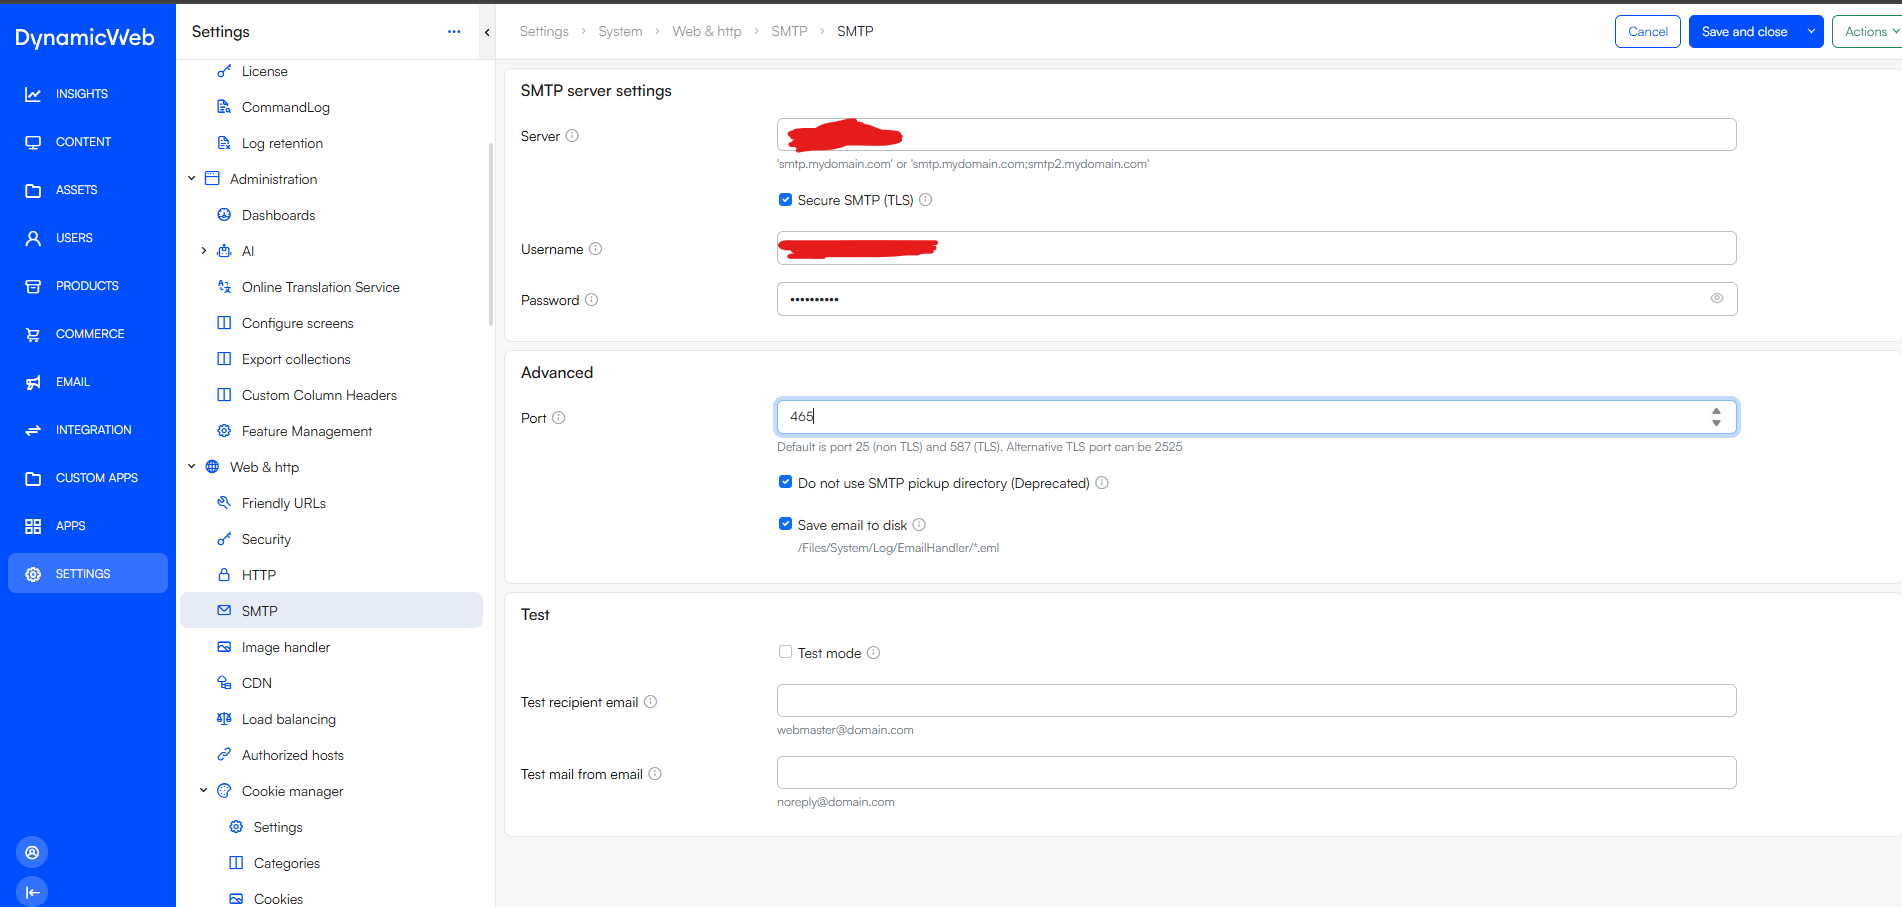Expand the AI tree node
Image resolution: width=1902 pixels, height=907 pixels.
tap(204, 251)
